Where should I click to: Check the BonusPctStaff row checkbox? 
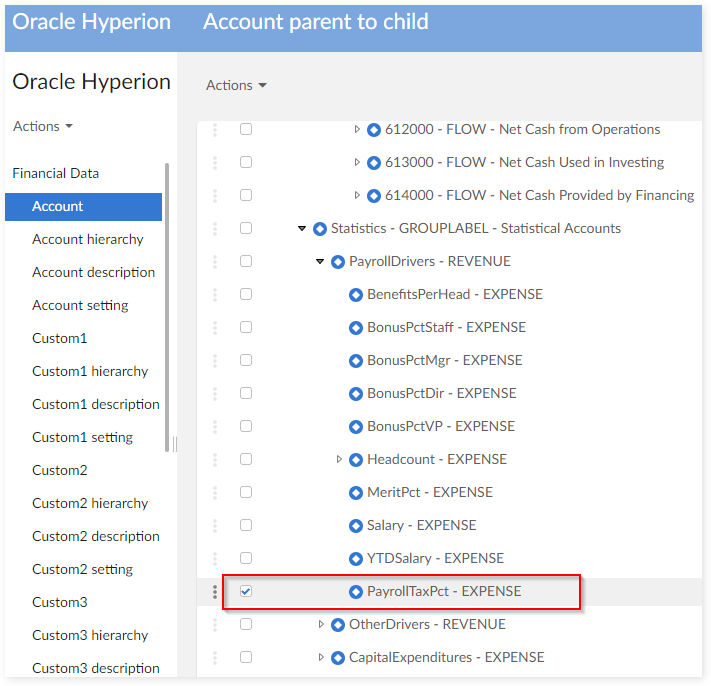click(x=246, y=328)
